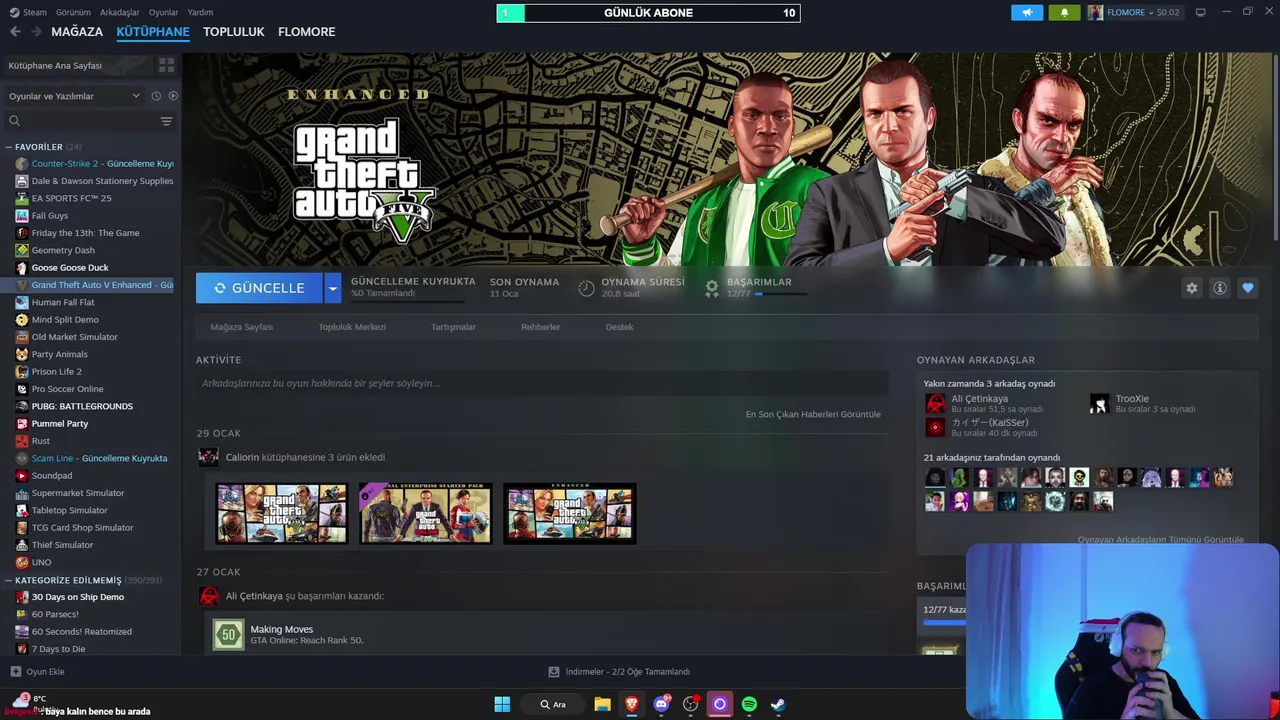Open the Mağaza Sayfası link
Image resolution: width=1280 pixels, height=720 pixels.
(241, 327)
